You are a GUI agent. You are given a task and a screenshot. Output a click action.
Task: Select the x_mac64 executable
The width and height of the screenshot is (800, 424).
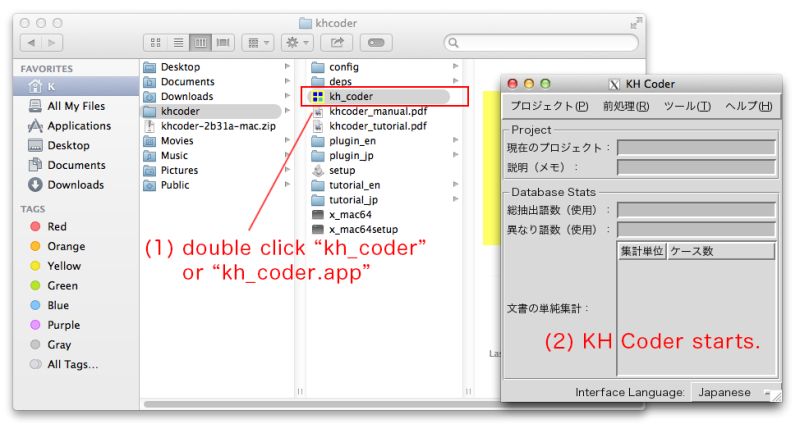coord(350,215)
